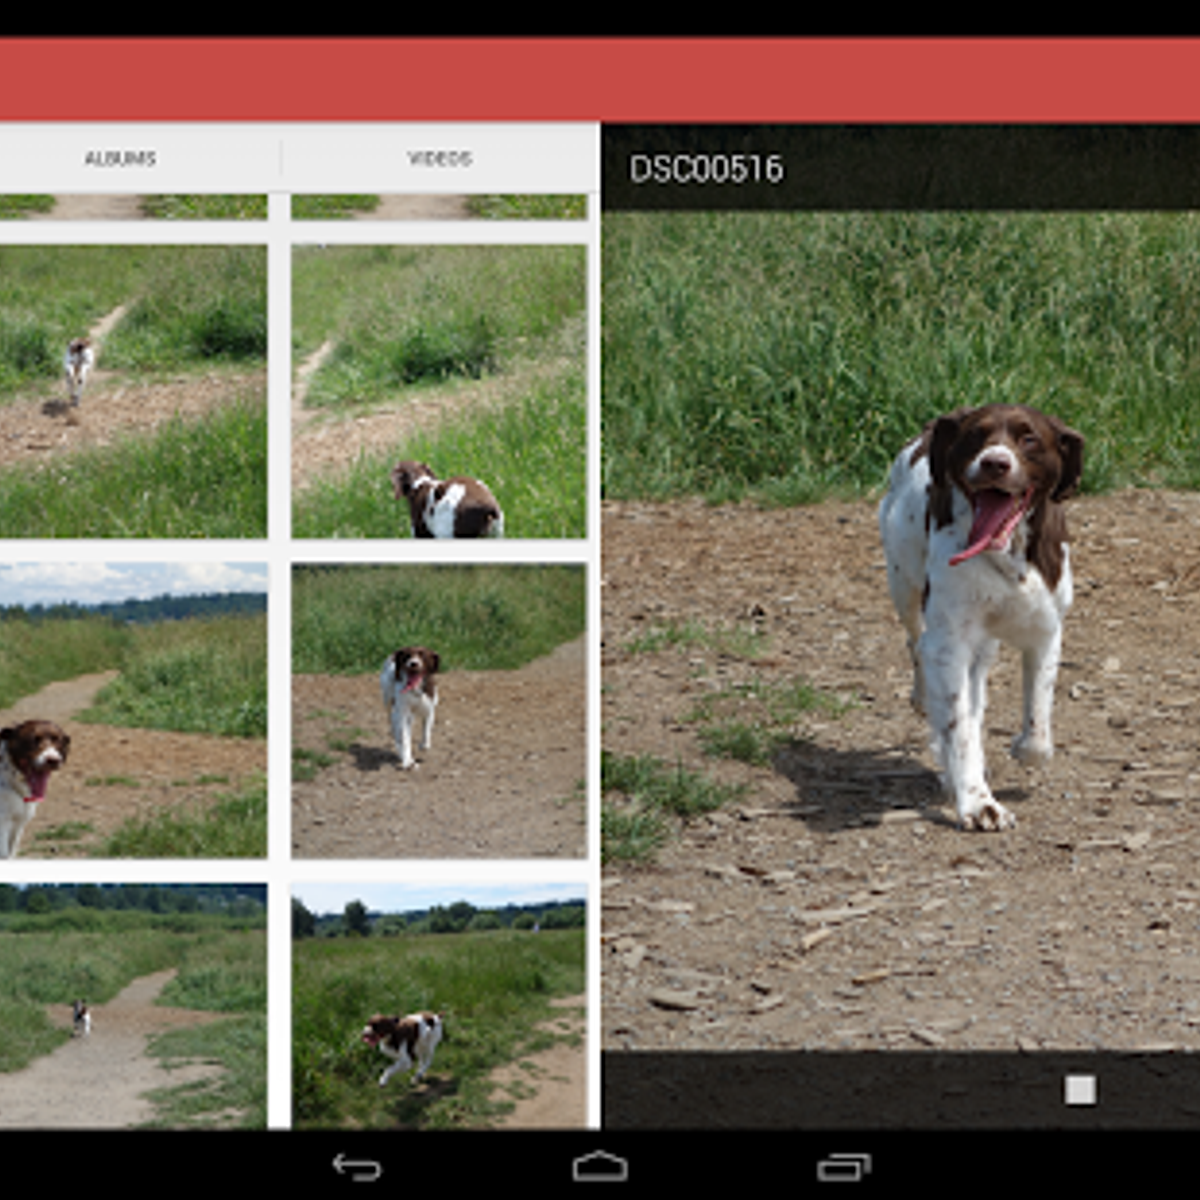
Task: Open the recent apps navigation icon
Action: [x=843, y=1166]
